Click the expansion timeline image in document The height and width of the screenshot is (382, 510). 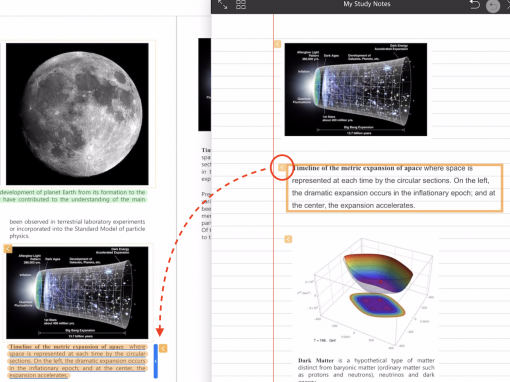(77, 293)
